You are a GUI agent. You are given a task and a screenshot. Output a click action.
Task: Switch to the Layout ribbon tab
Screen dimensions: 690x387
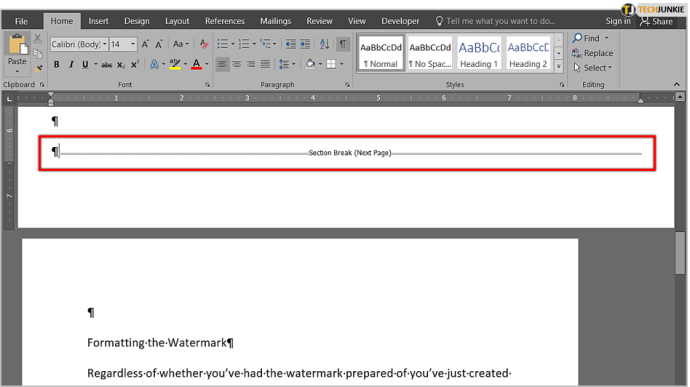click(x=177, y=21)
